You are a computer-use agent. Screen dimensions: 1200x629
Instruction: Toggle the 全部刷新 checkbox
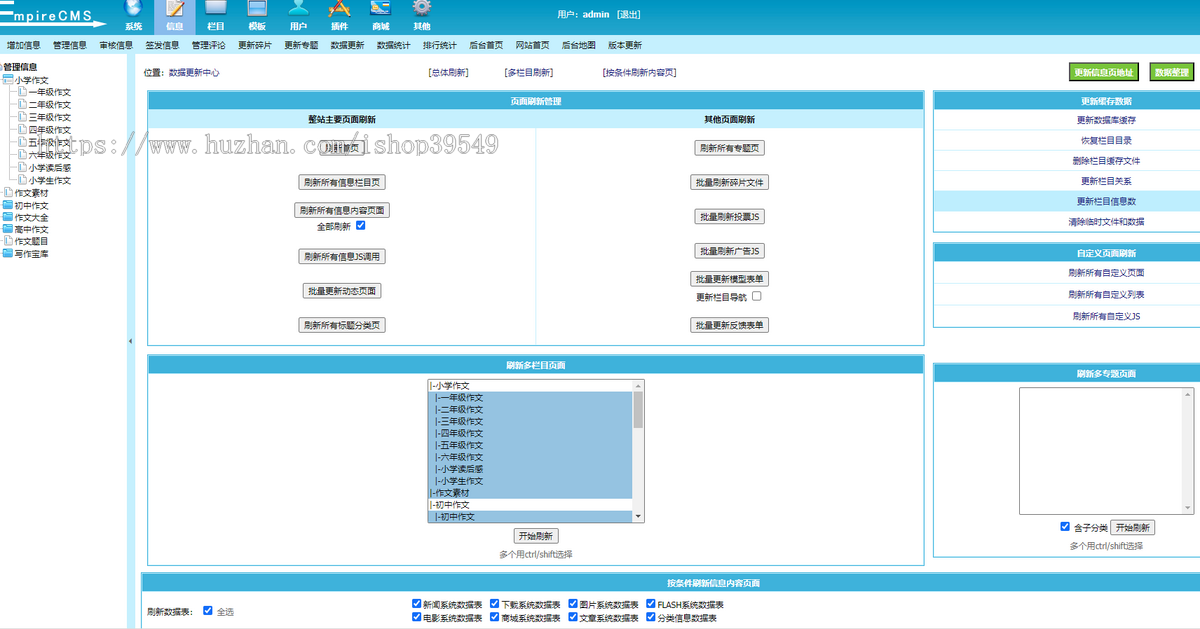pyautogui.click(x=361, y=226)
